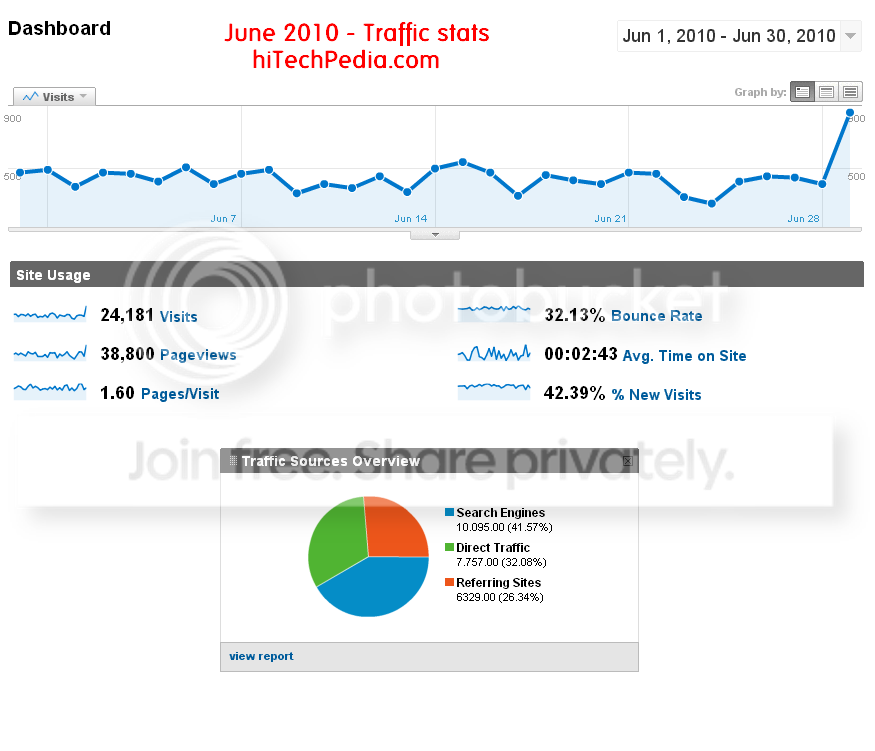This screenshot has height=751, width=875.
Task: Open the Pageviews report link
Action: click(x=198, y=355)
